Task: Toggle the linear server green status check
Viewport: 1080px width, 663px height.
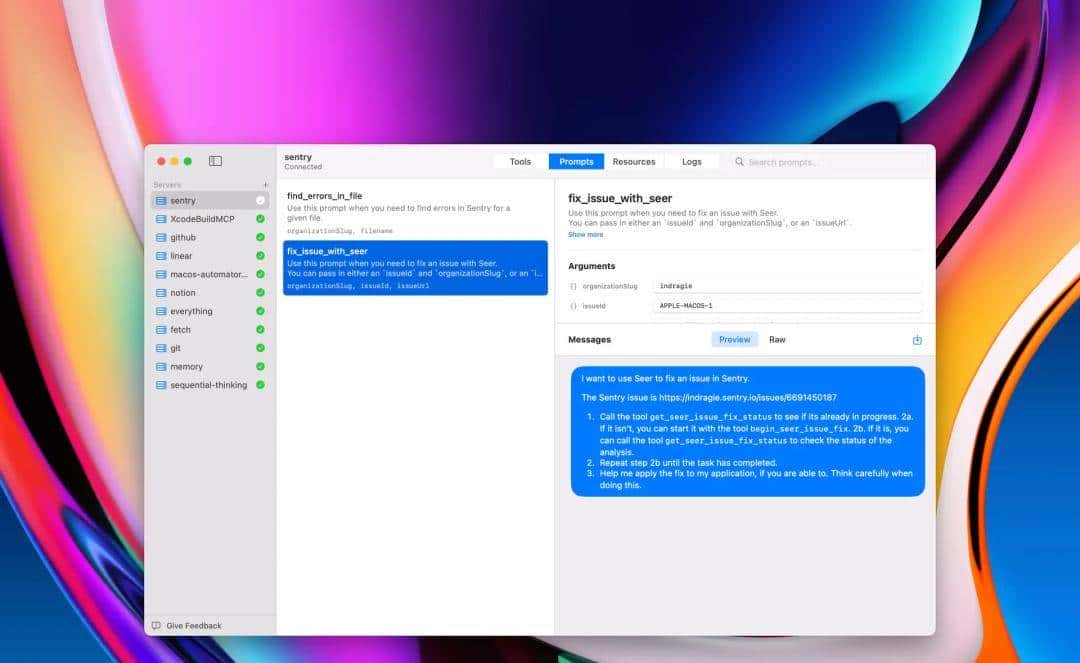Action: tap(260, 256)
